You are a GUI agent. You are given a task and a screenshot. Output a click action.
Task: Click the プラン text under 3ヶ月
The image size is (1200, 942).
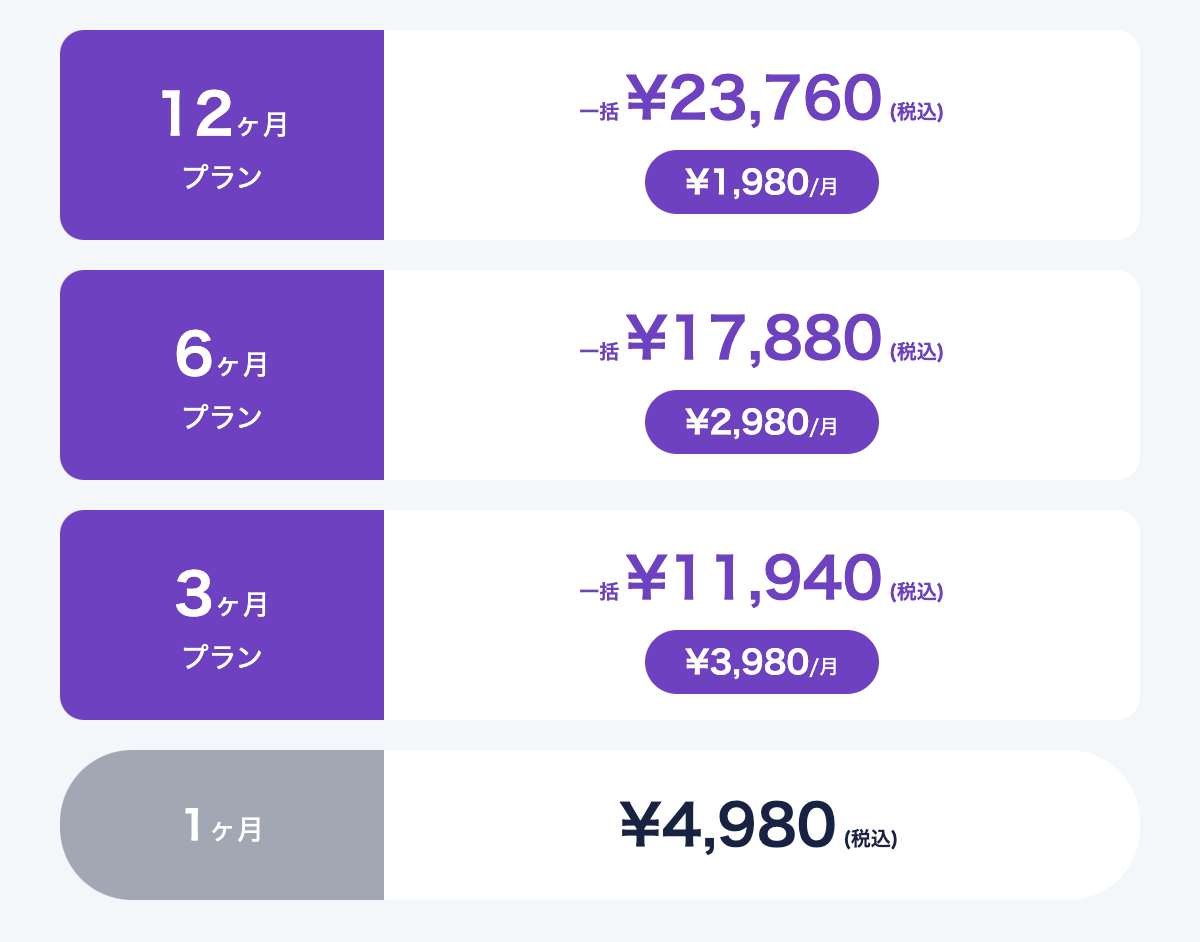point(222,658)
